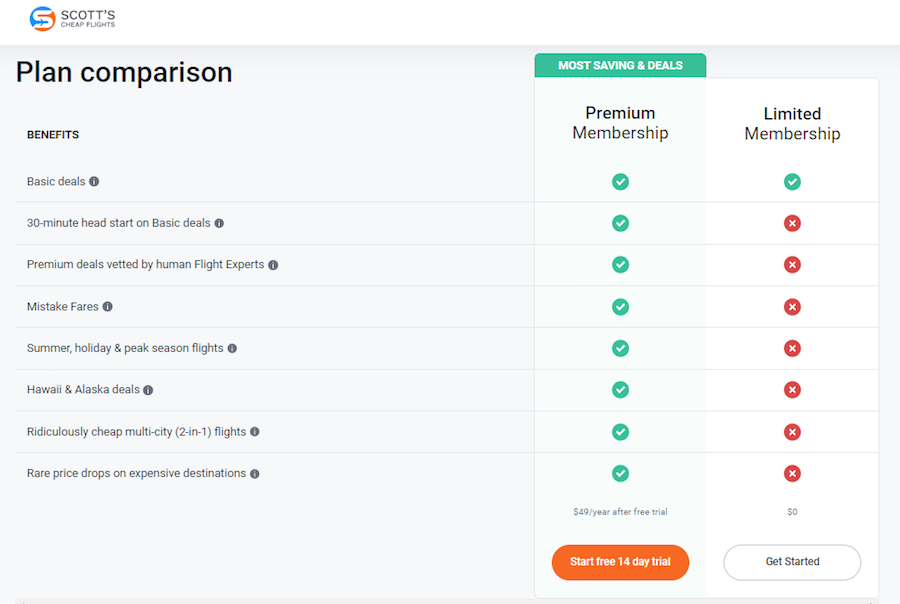Screen dimensions: 900x604
Task: Click the Scott's Cheap Flights logo
Action: (x=72, y=18)
